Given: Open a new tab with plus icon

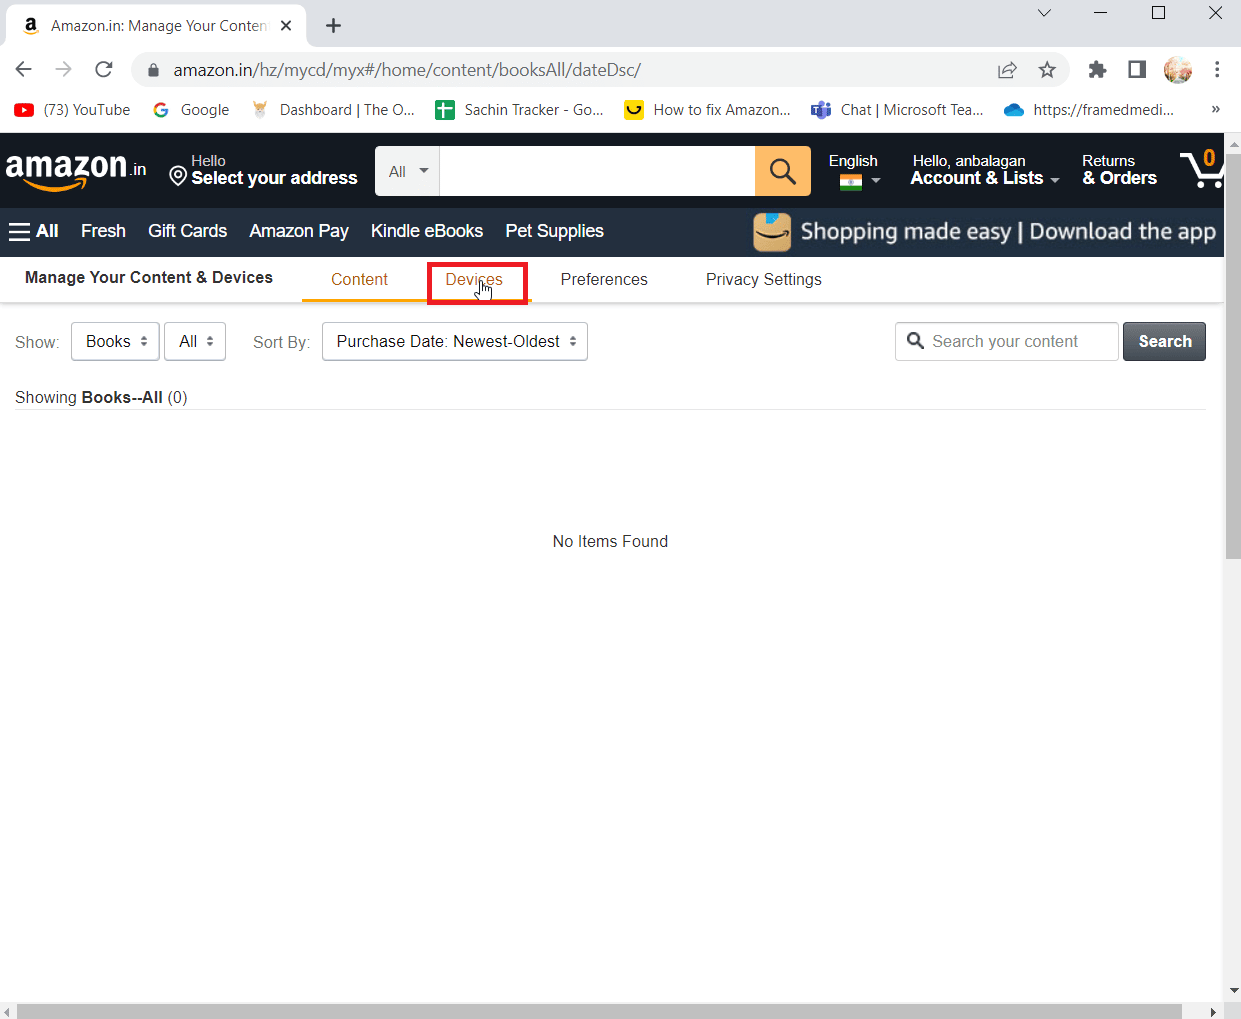Looking at the screenshot, I should click(x=333, y=26).
